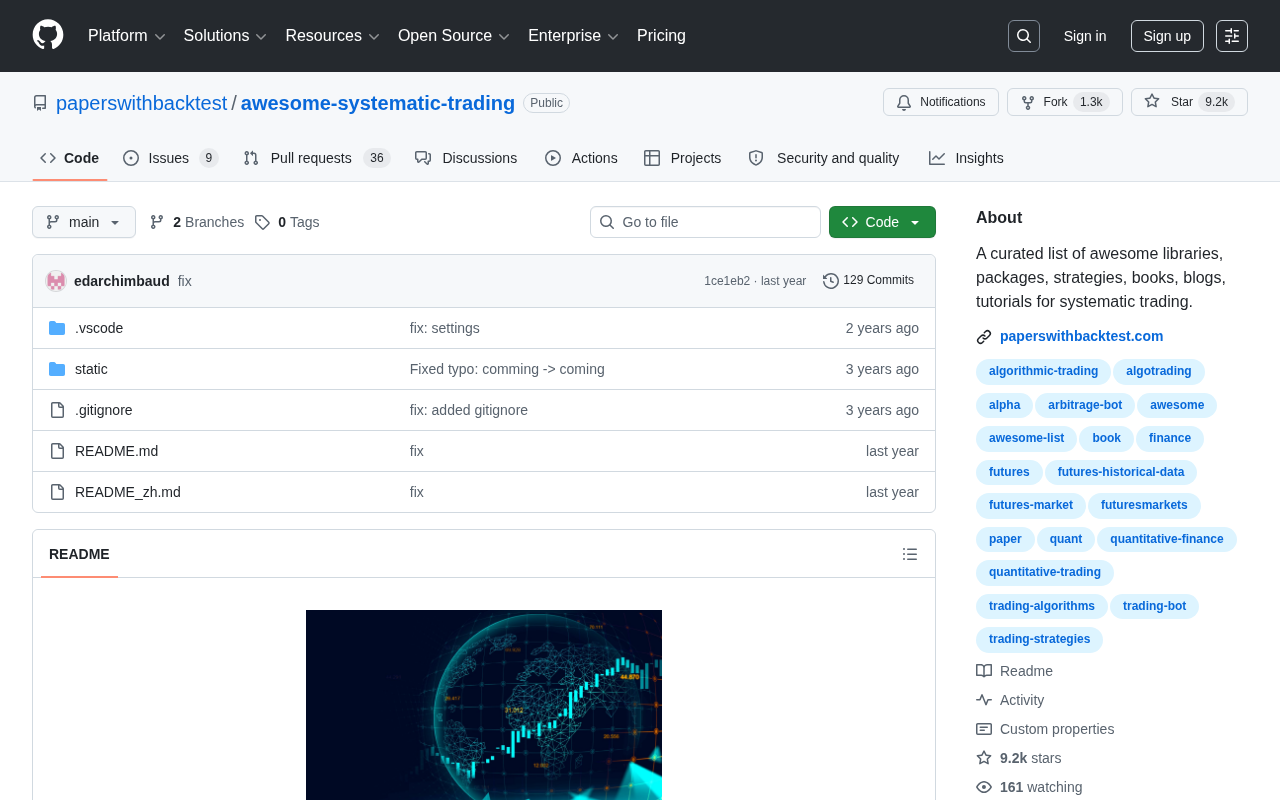Star the awesome-systematic-trading repository

(x=1189, y=102)
